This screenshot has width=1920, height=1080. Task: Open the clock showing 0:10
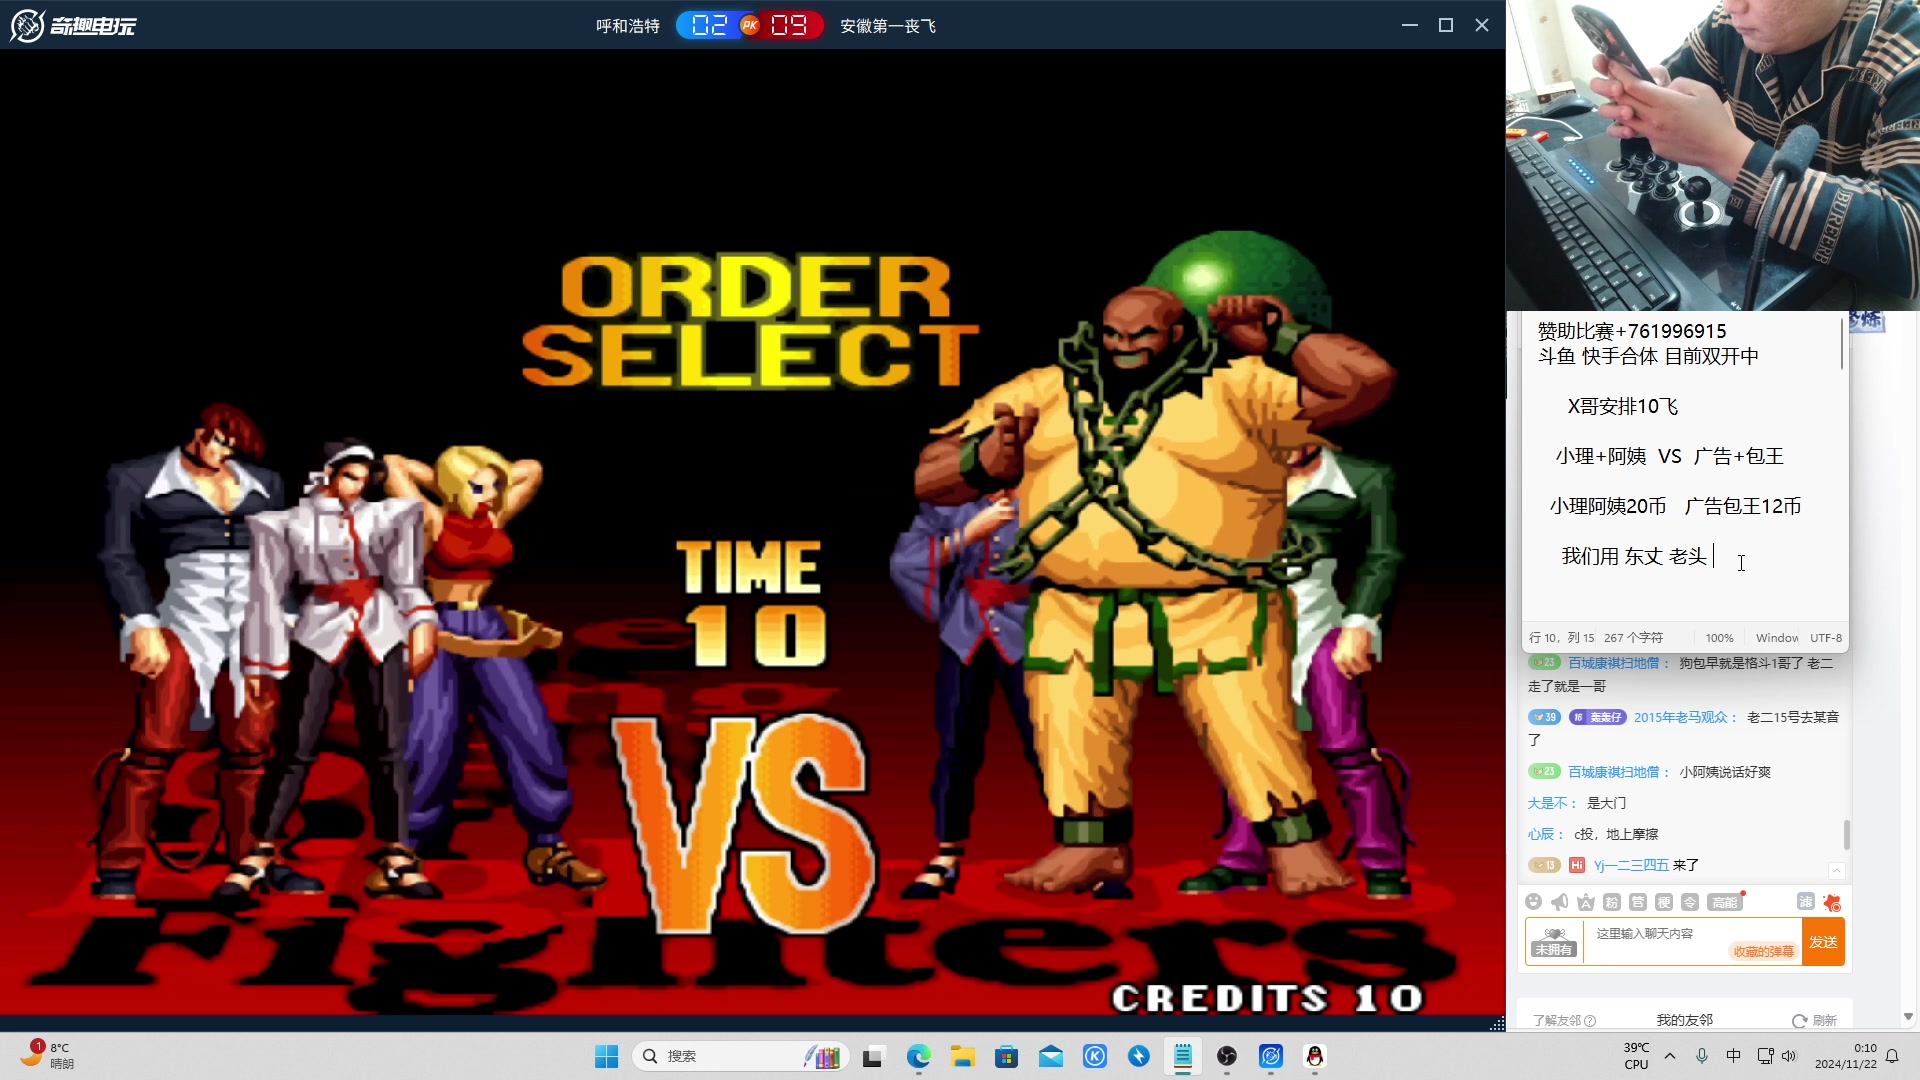tap(1845, 1056)
